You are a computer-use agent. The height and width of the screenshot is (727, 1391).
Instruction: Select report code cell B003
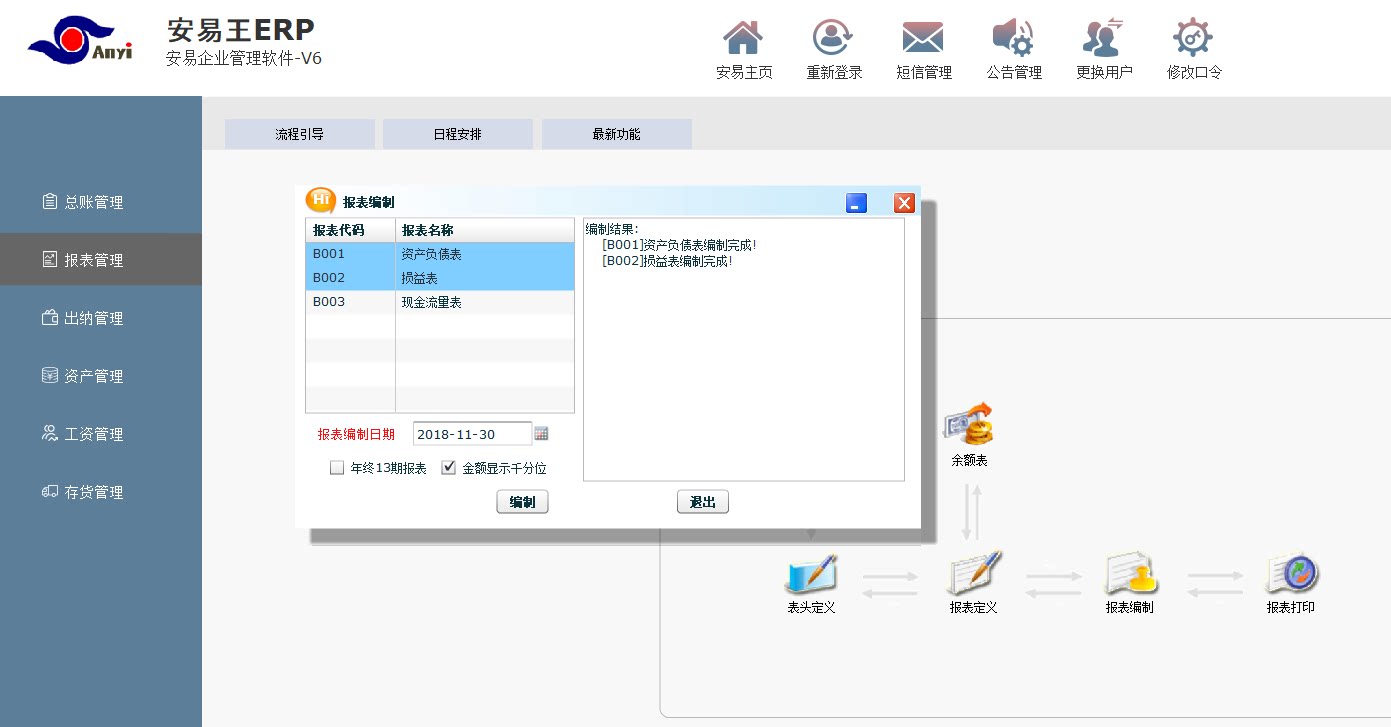pyautogui.click(x=350, y=302)
